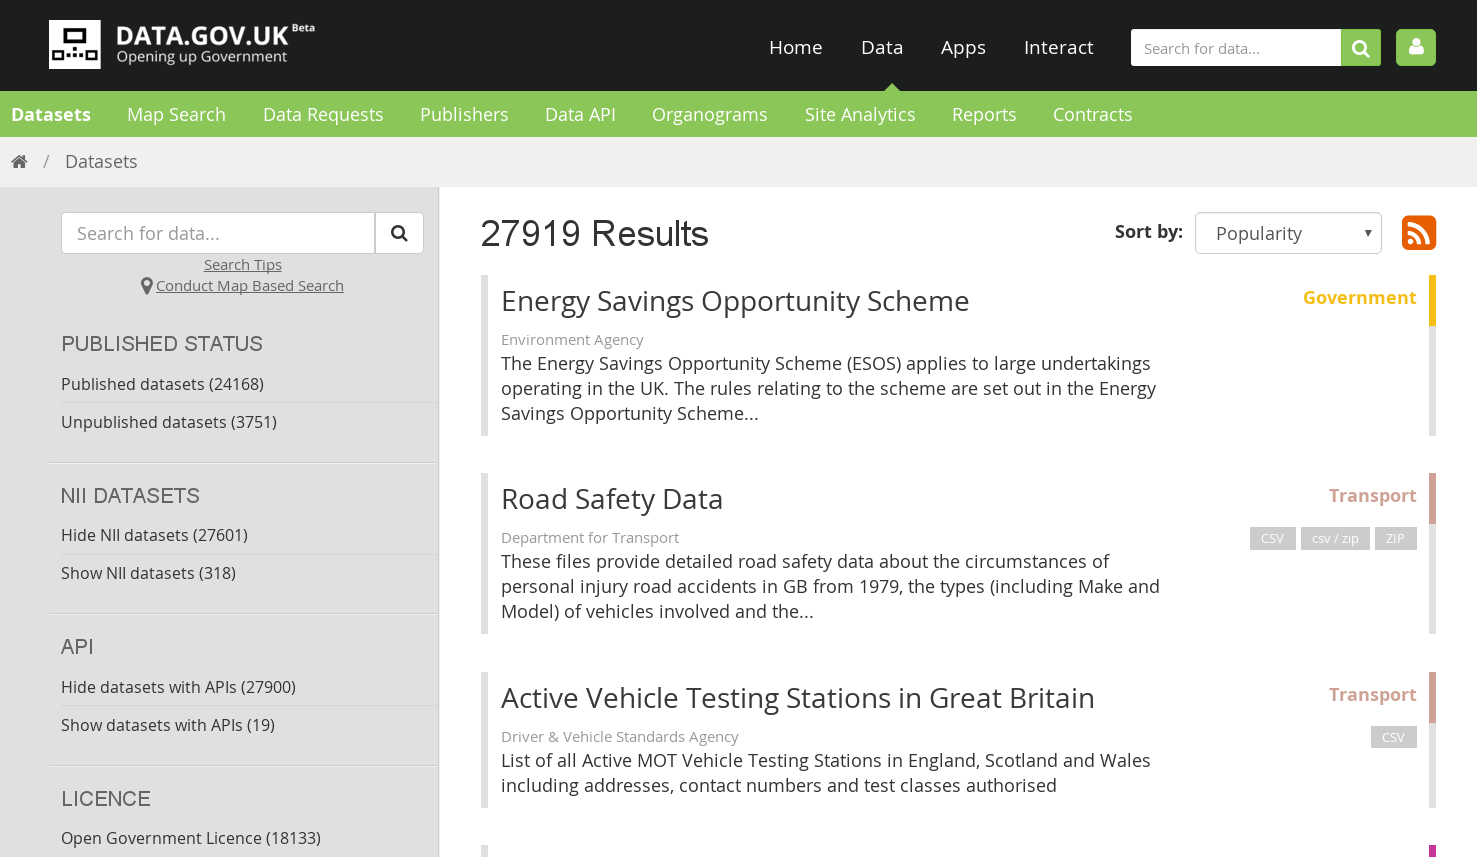Click CSV format tag on Road Safety Data
Viewport: 1477px width, 857px height.
click(x=1272, y=538)
